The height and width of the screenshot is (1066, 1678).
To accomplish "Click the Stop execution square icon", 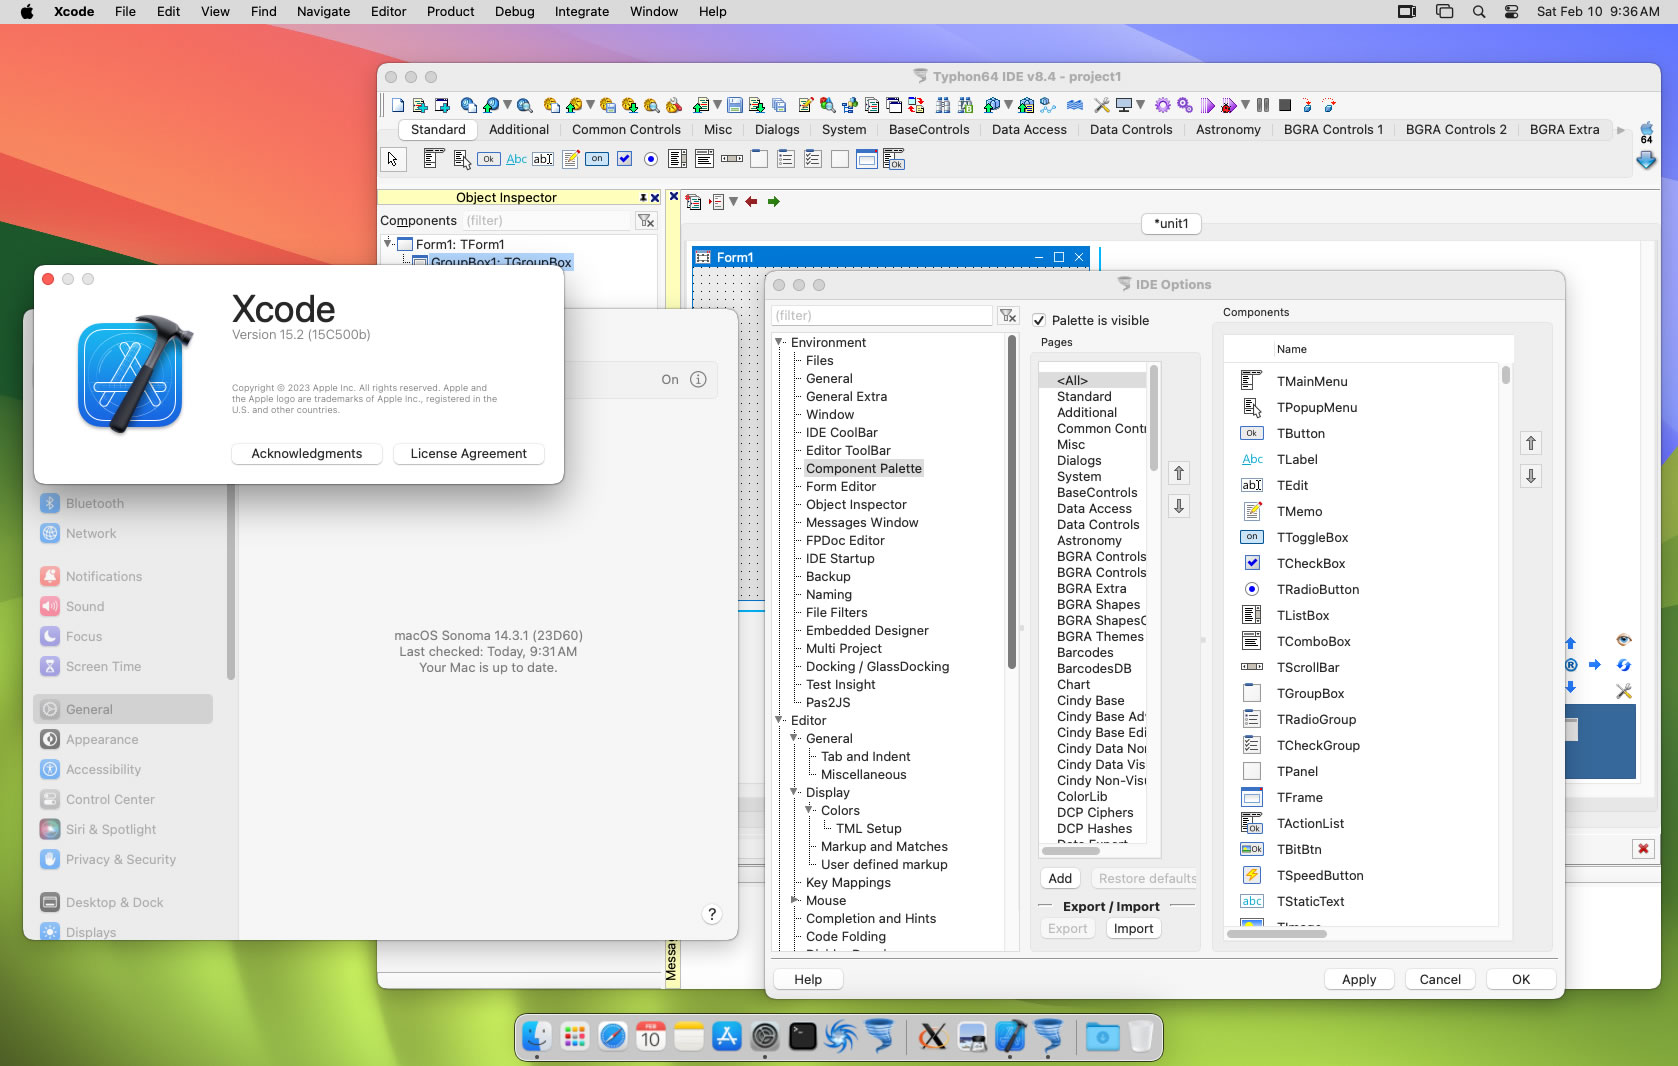I will pos(1285,105).
